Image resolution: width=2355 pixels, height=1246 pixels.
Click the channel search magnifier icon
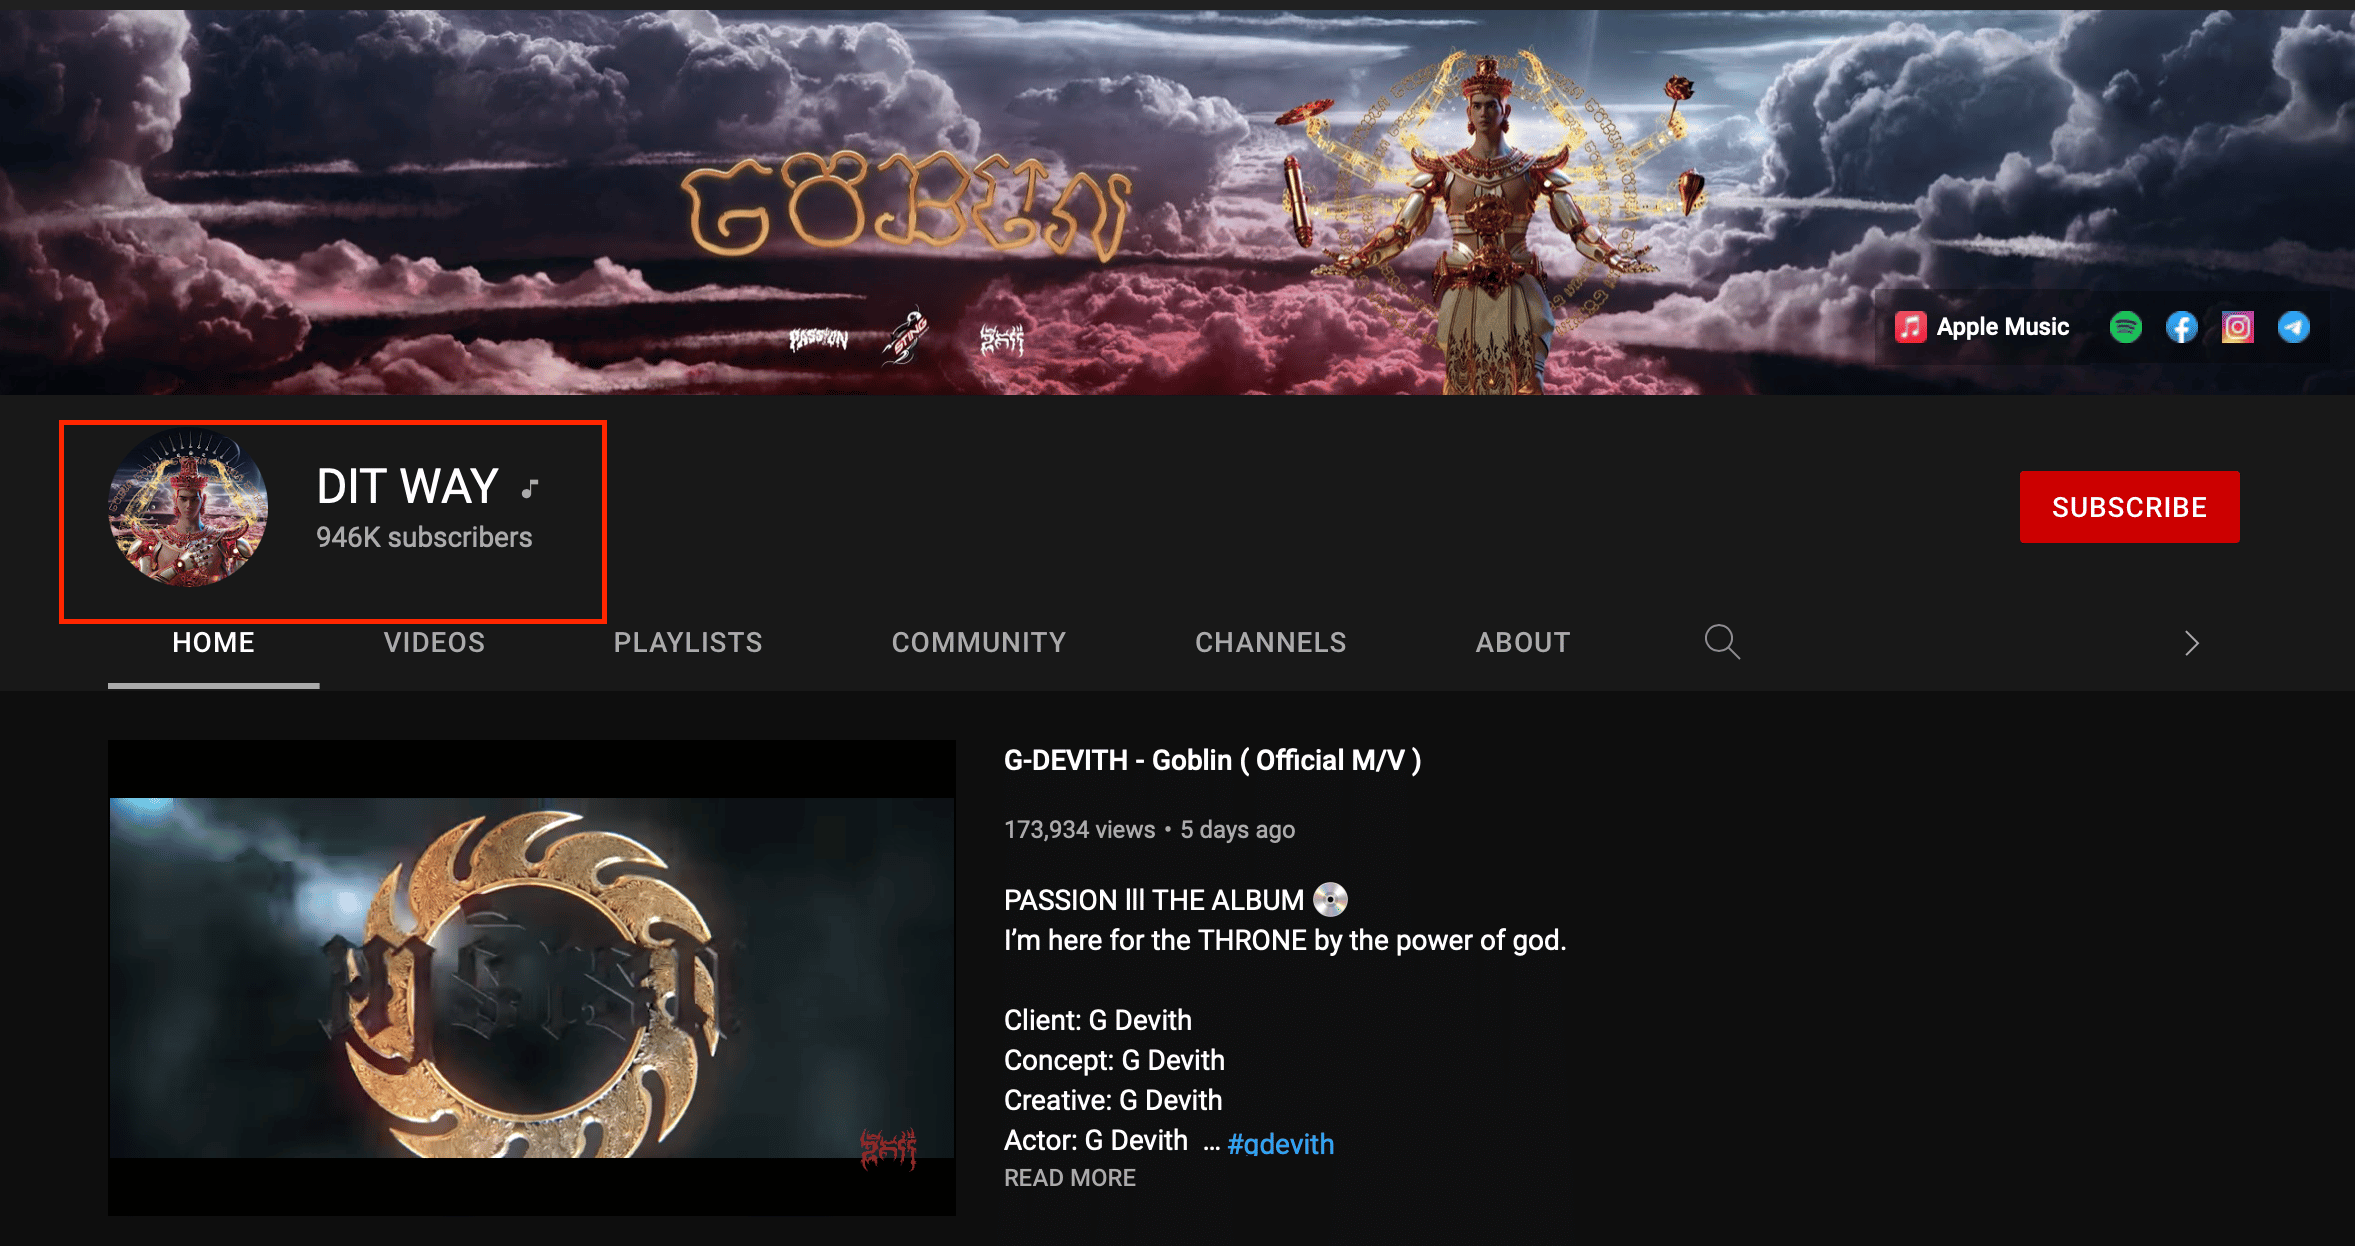[1721, 642]
